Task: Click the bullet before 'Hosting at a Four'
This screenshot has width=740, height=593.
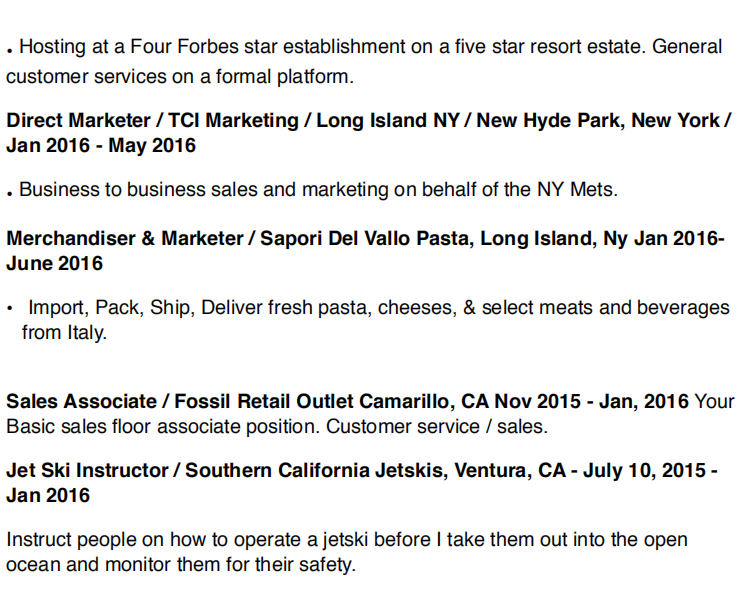Action: pos(9,51)
